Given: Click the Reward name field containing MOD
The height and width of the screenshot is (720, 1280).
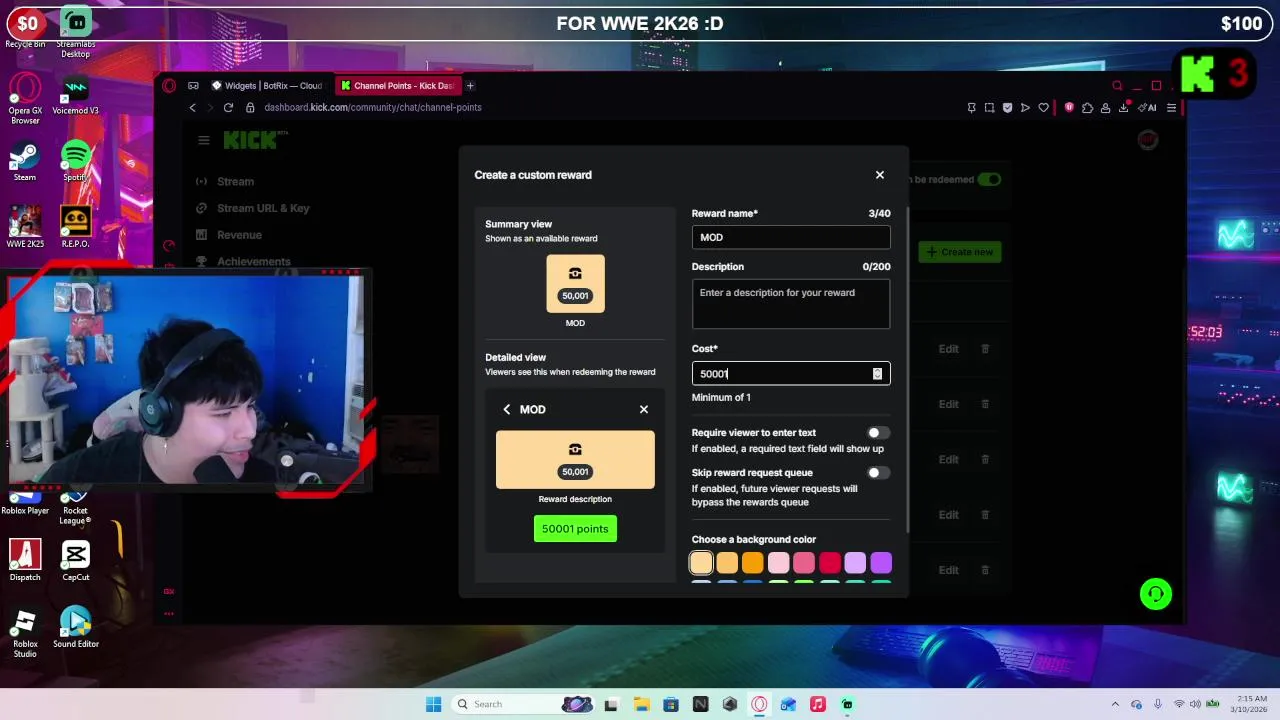Looking at the screenshot, I should 791,237.
